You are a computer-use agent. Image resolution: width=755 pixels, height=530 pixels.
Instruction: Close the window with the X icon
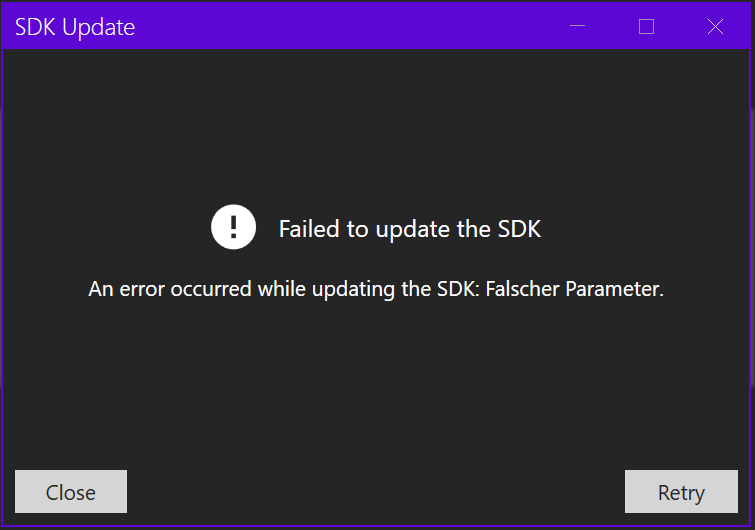[715, 27]
